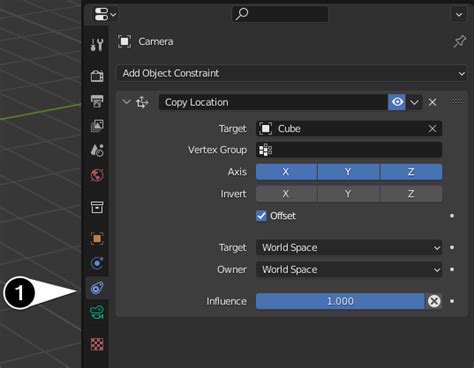Viewport: 474px width, 368px height.
Task: Click the animate dot beside Target space
Action: click(452, 247)
